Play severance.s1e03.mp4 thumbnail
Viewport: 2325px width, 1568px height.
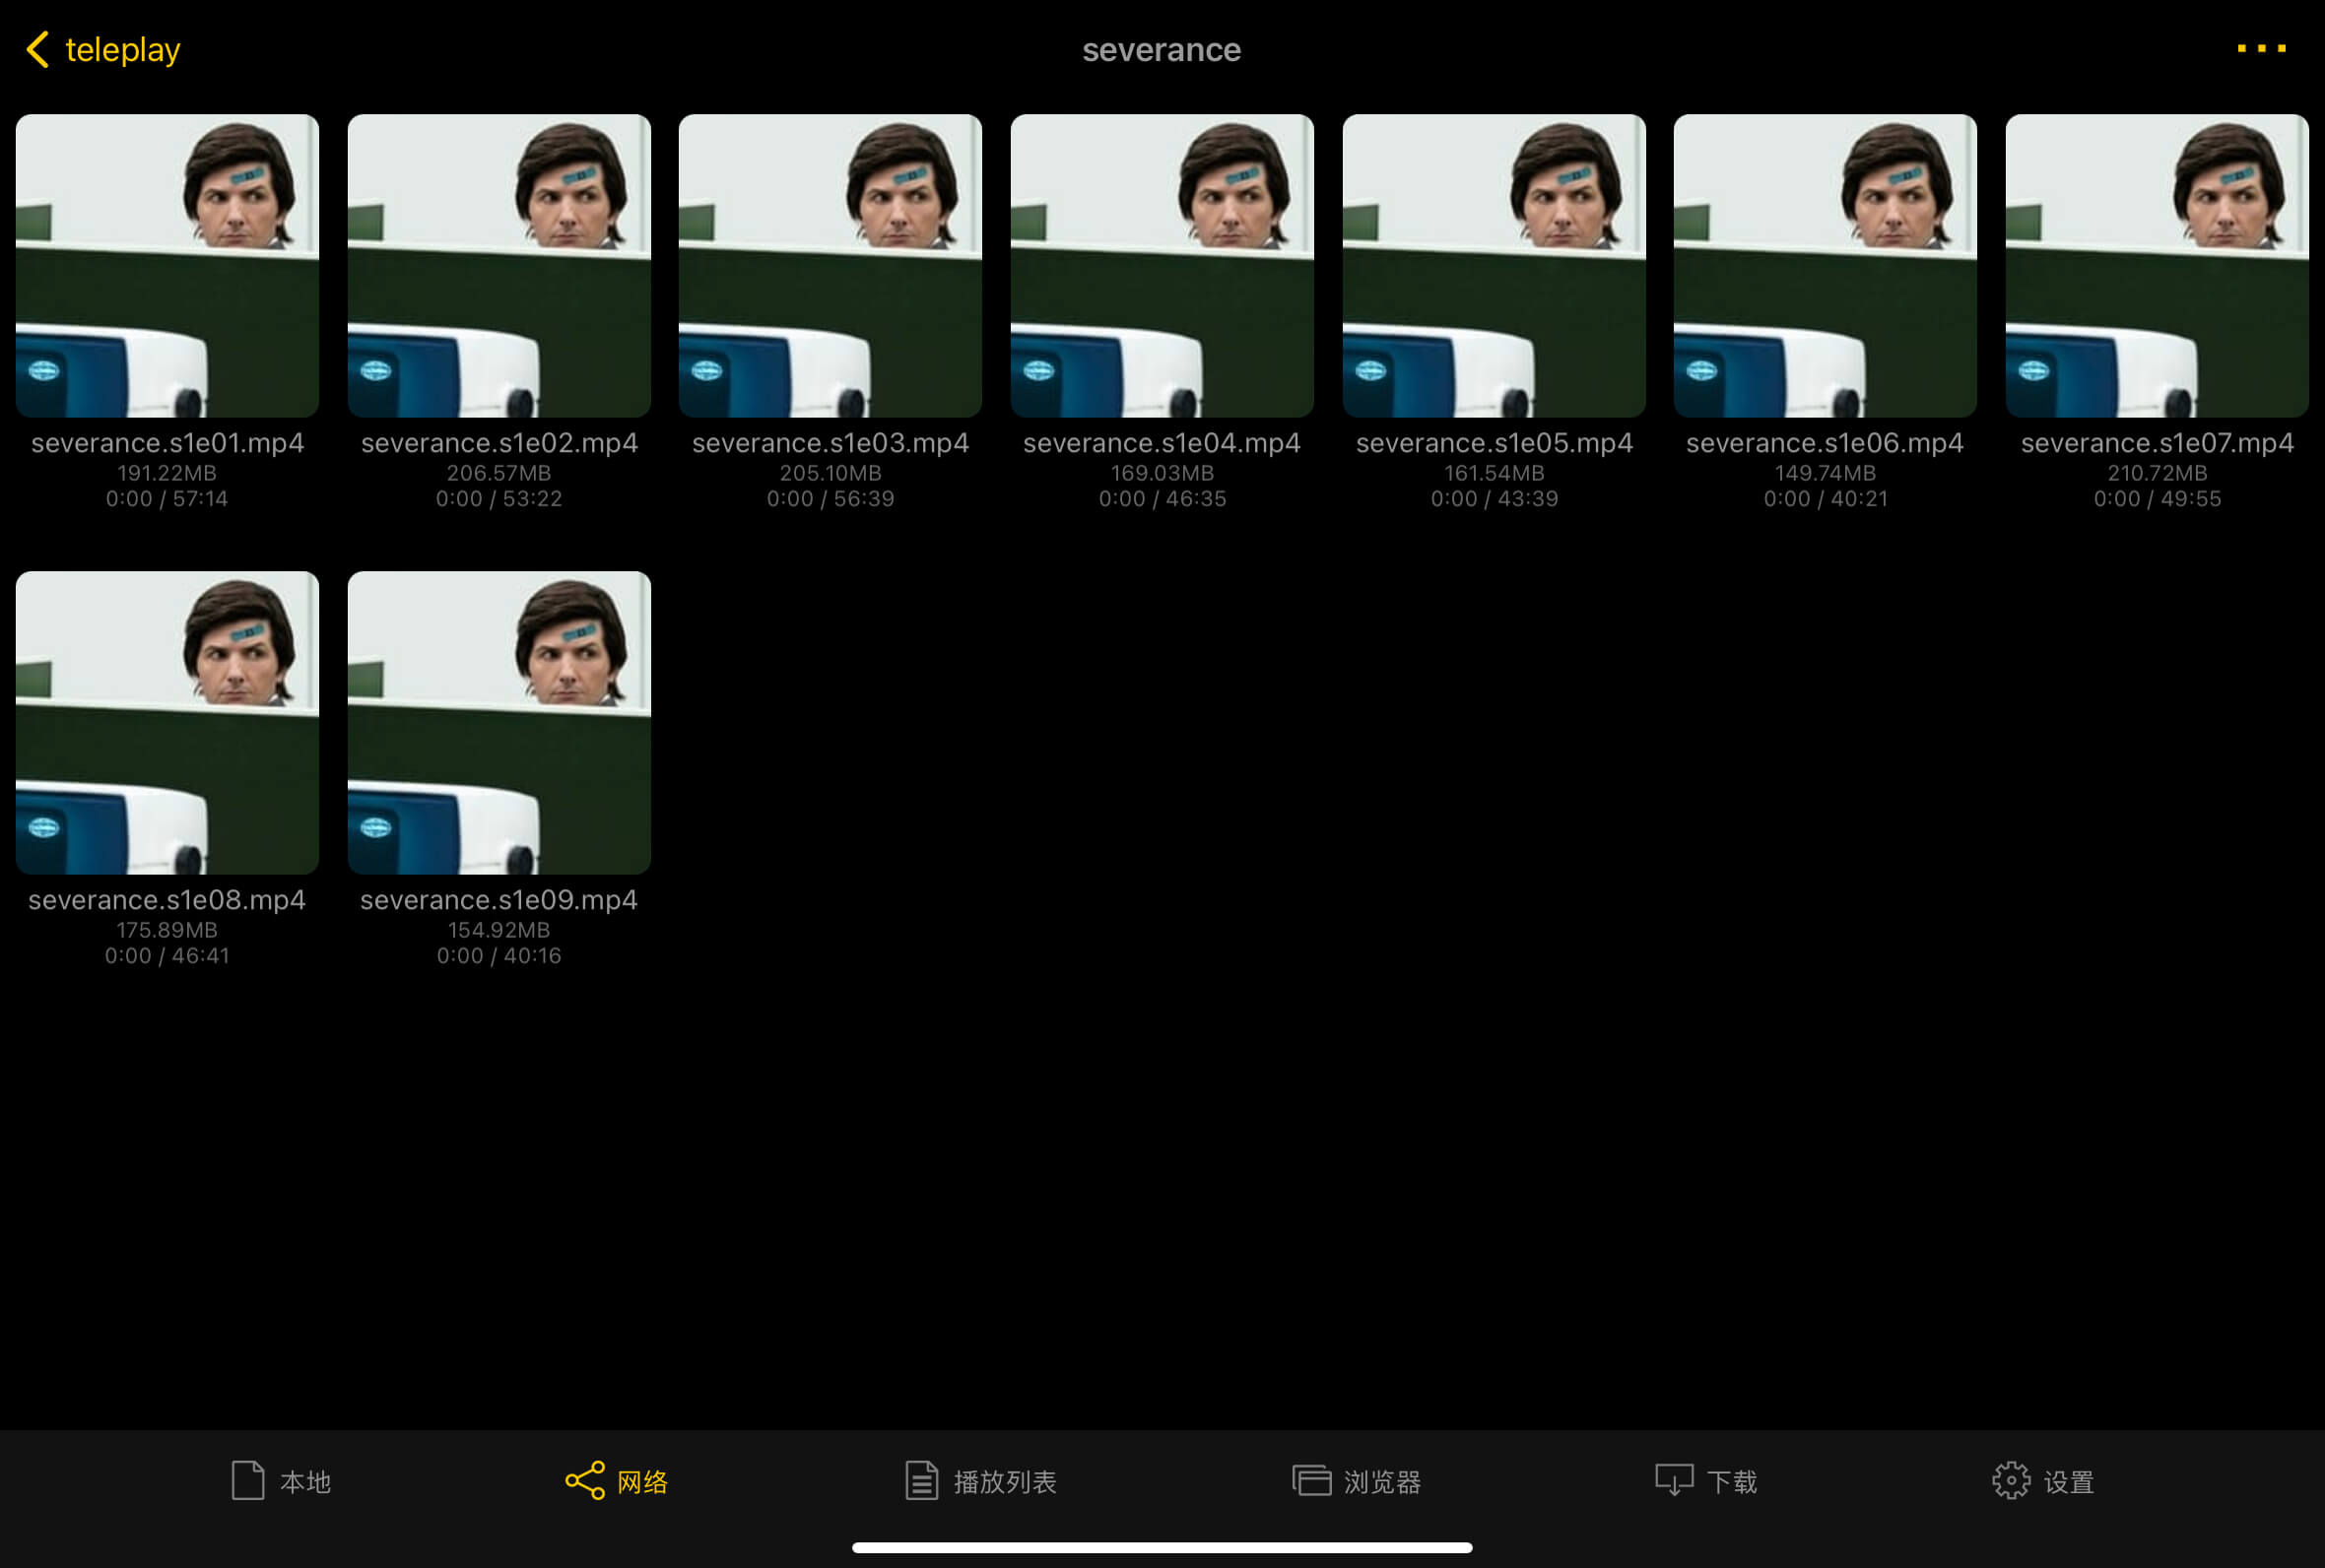[x=830, y=265]
